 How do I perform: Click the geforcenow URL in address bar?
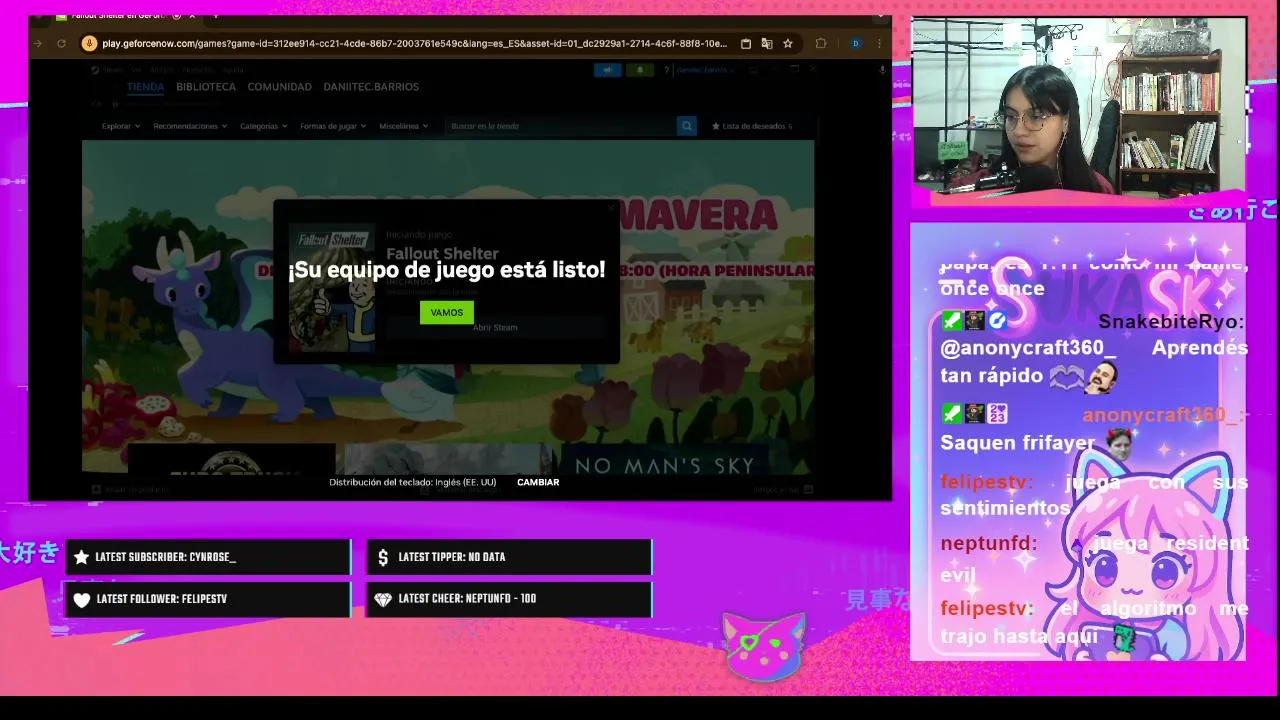[414, 44]
